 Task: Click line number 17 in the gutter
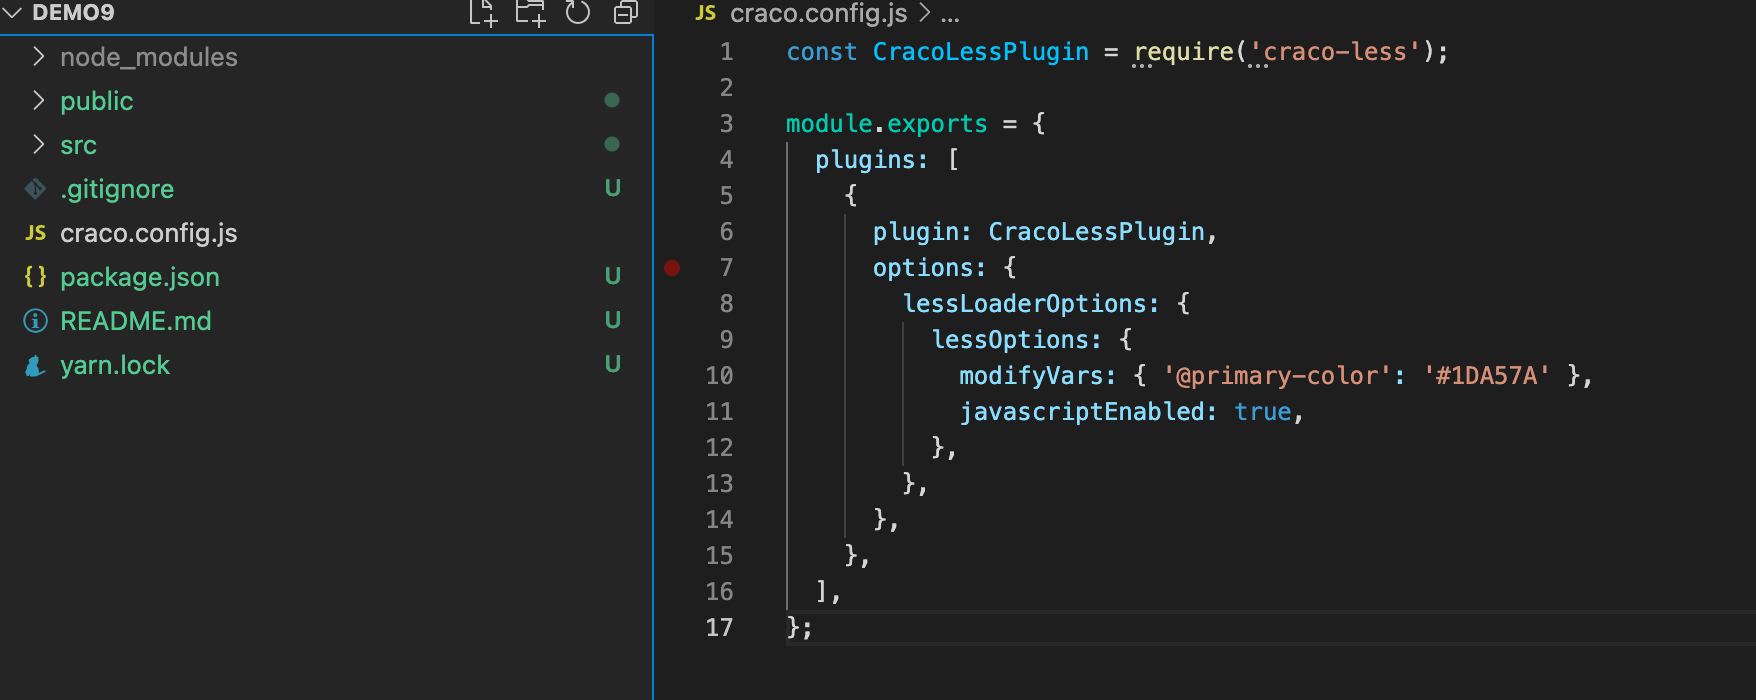pos(719,628)
